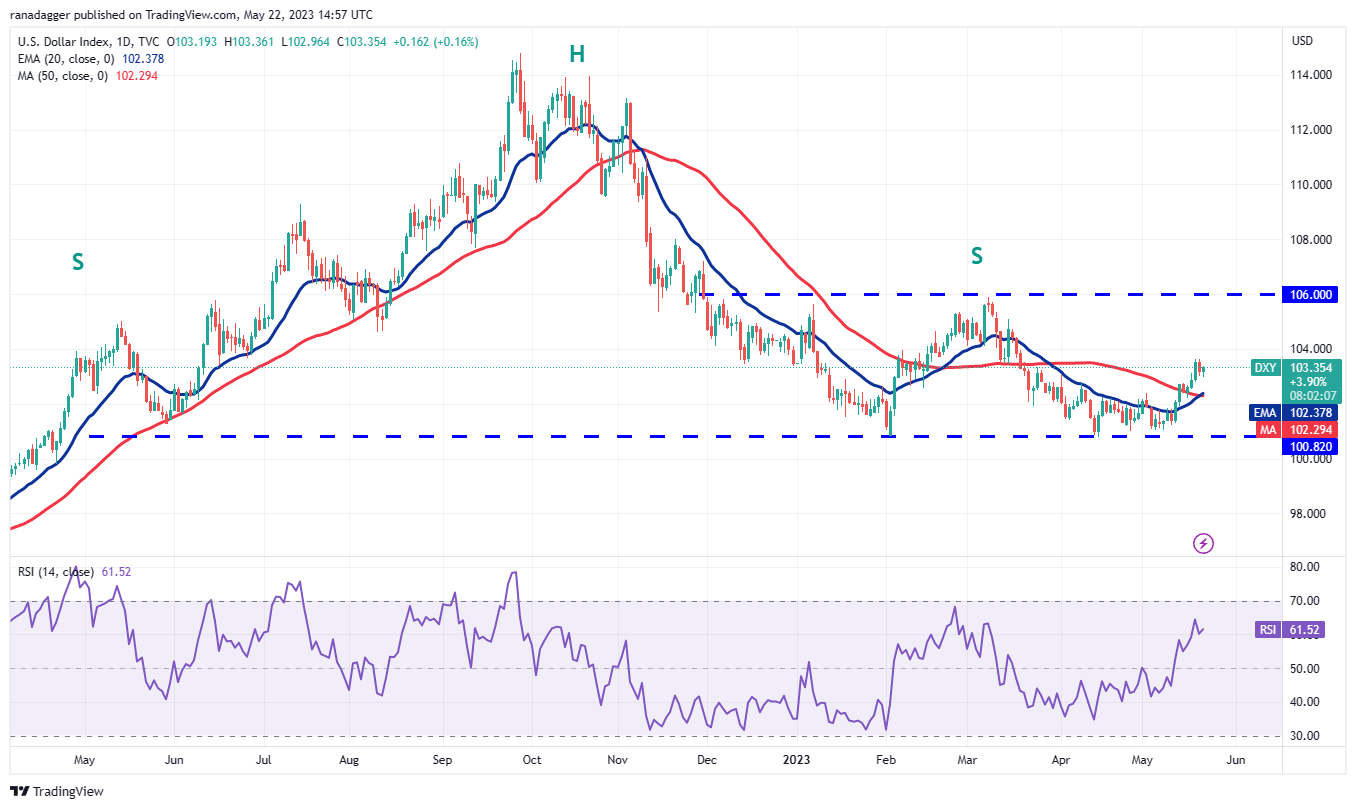
Task: Click Feb on the date axis
Action: (885, 760)
